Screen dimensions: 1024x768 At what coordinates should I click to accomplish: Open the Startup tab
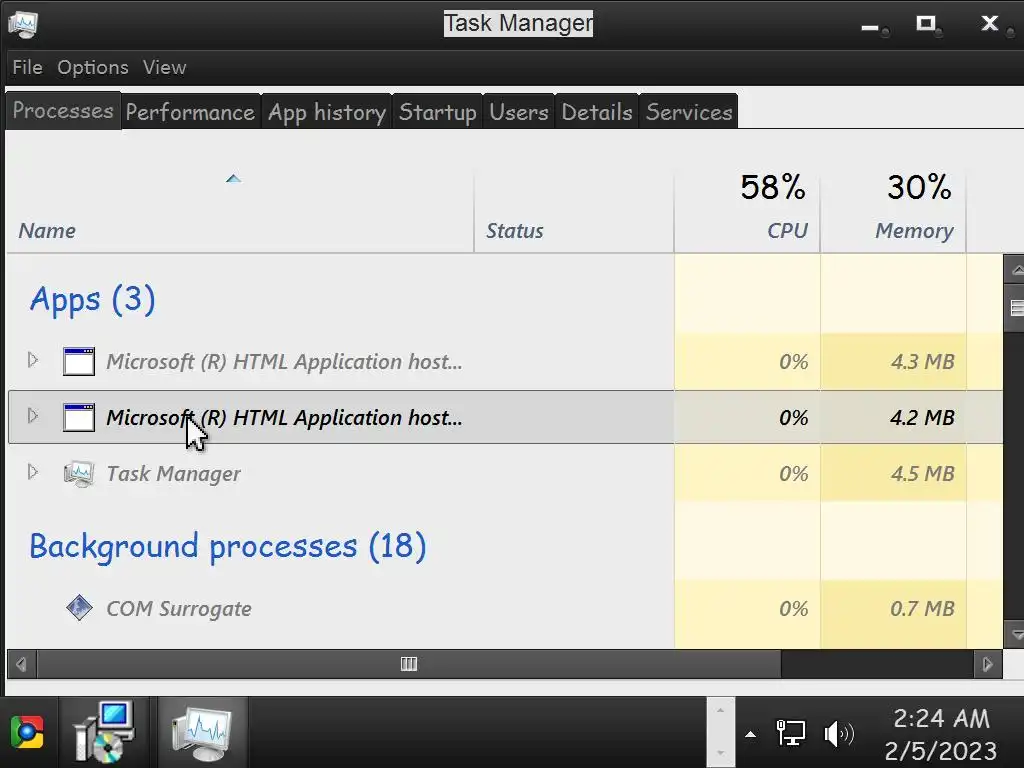point(438,112)
